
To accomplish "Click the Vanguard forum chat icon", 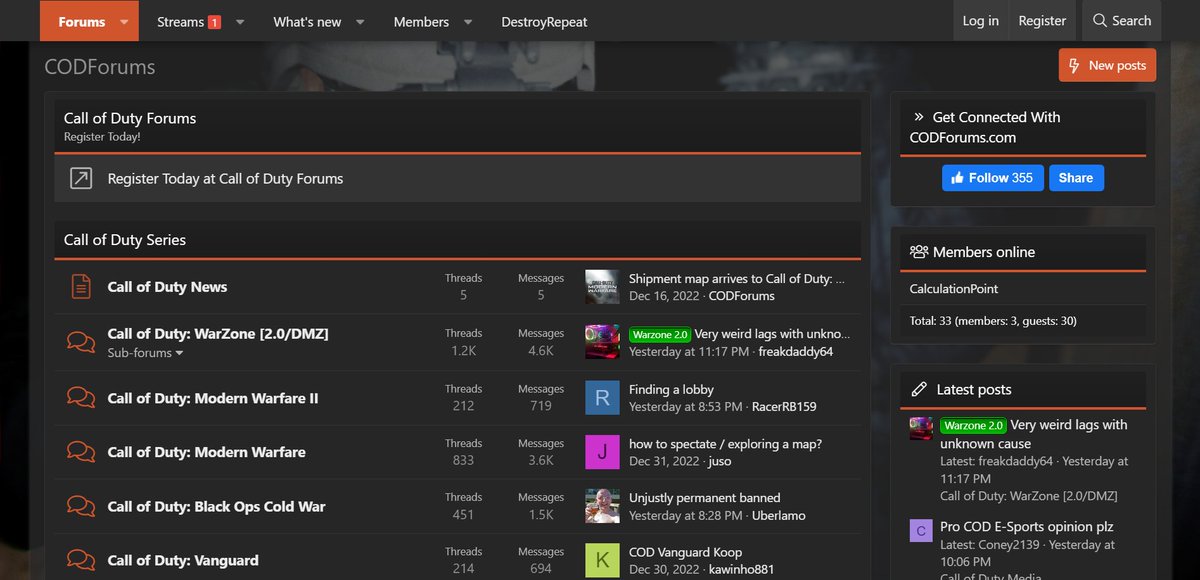I will 81,560.
